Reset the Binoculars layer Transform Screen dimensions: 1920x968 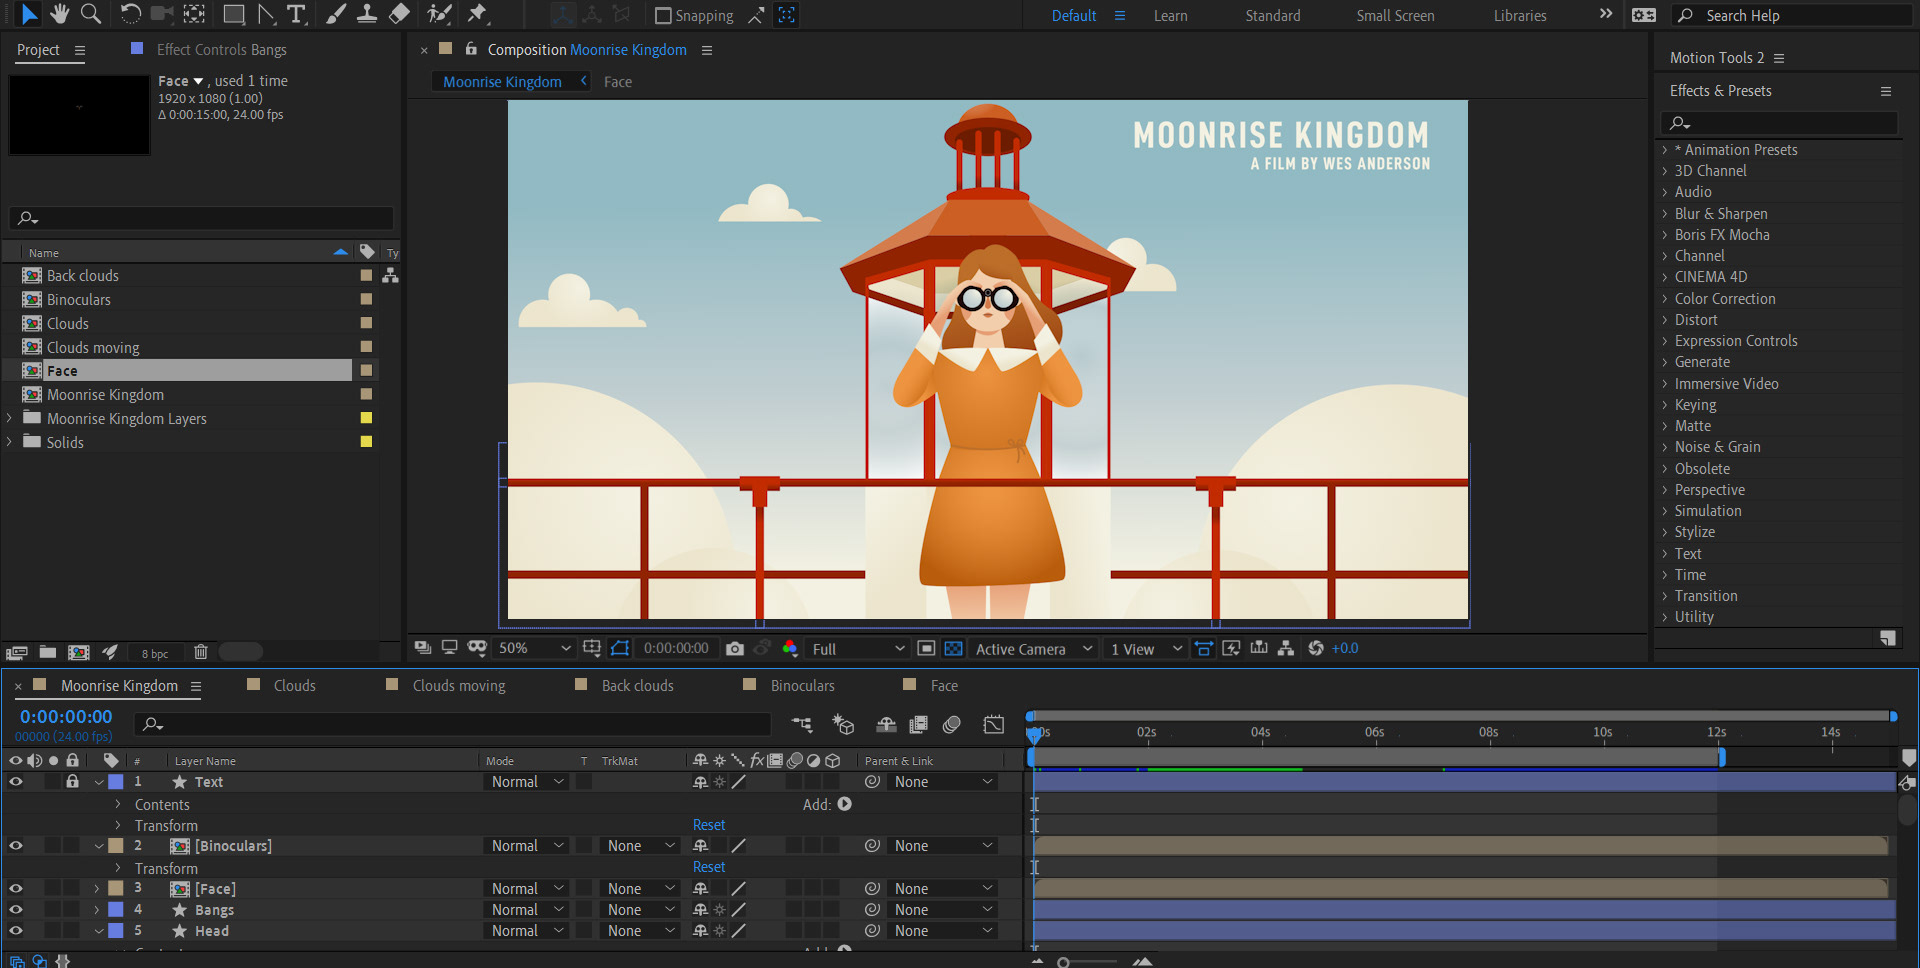709,867
